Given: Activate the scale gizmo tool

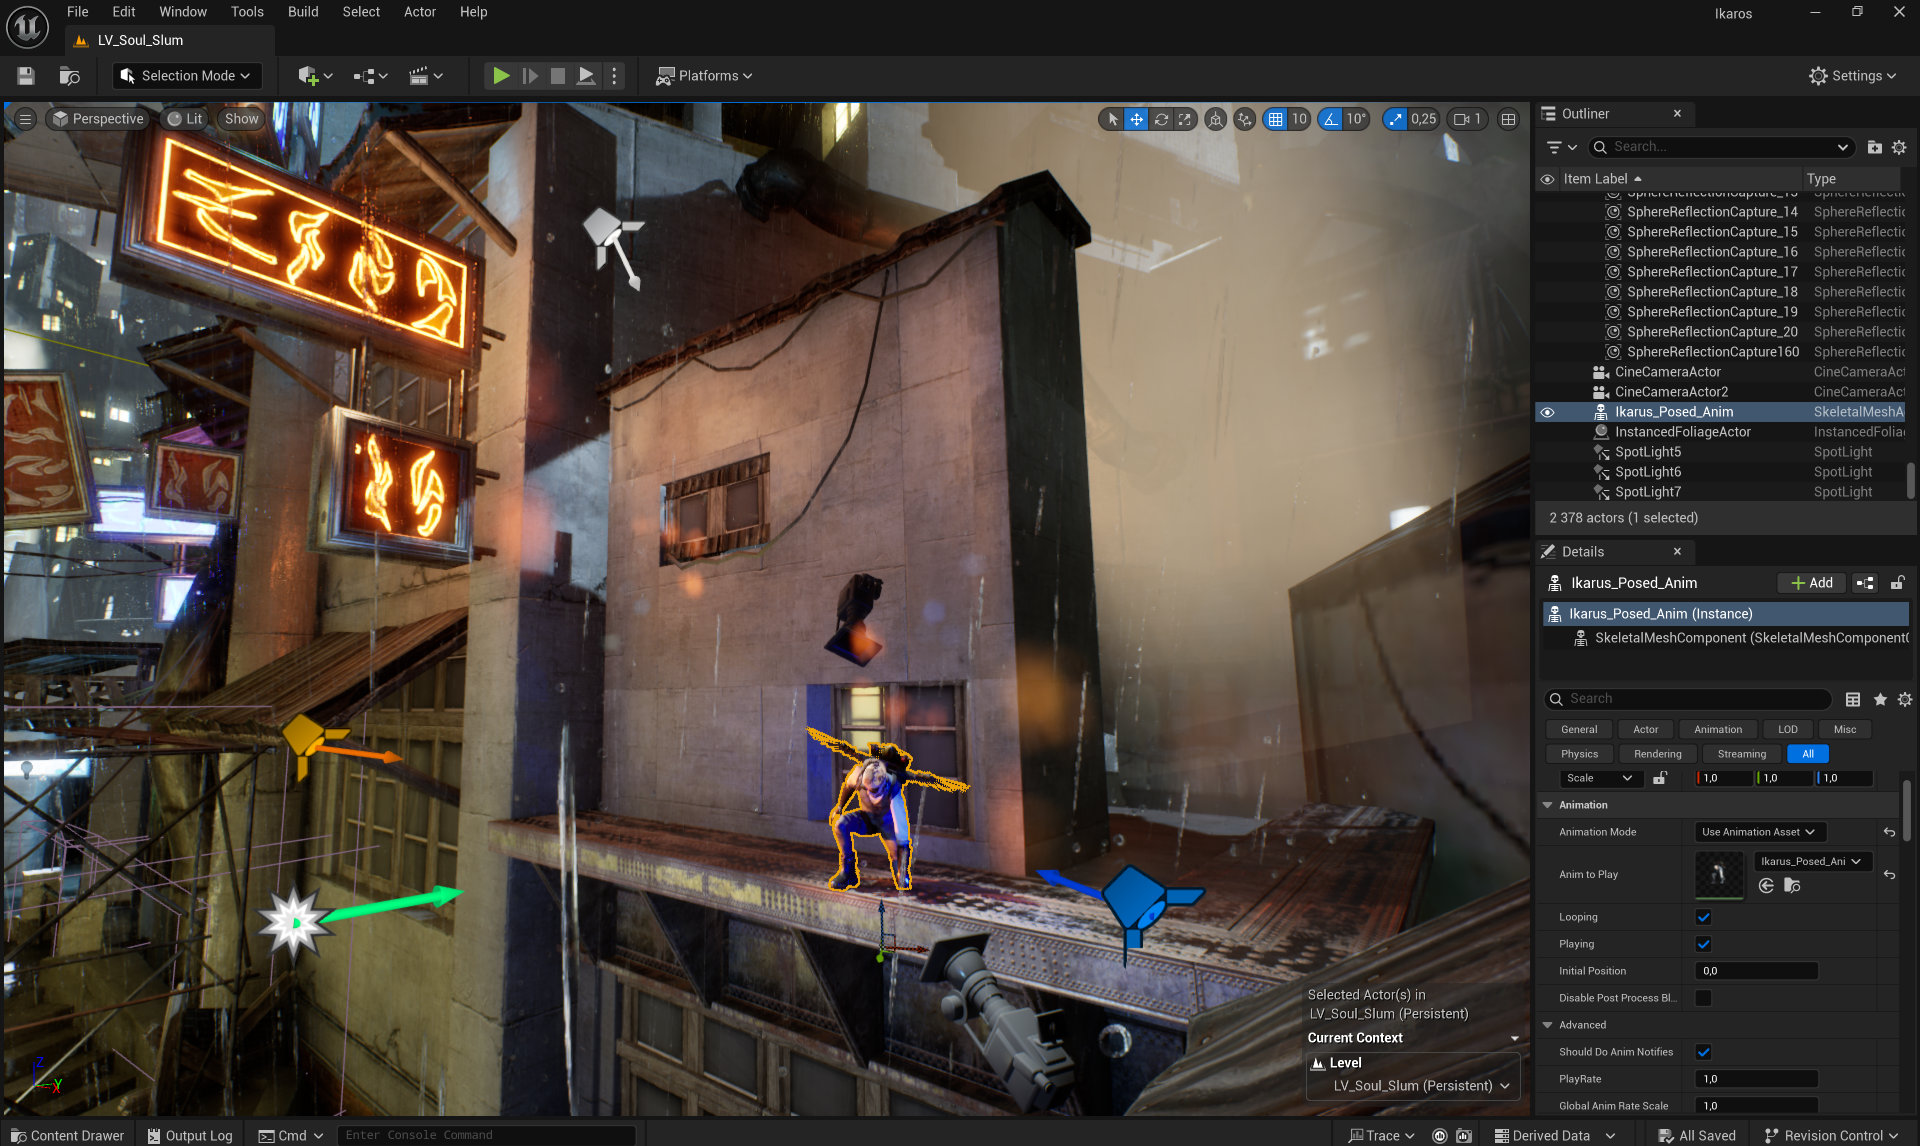Looking at the screenshot, I should [x=1185, y=119].
